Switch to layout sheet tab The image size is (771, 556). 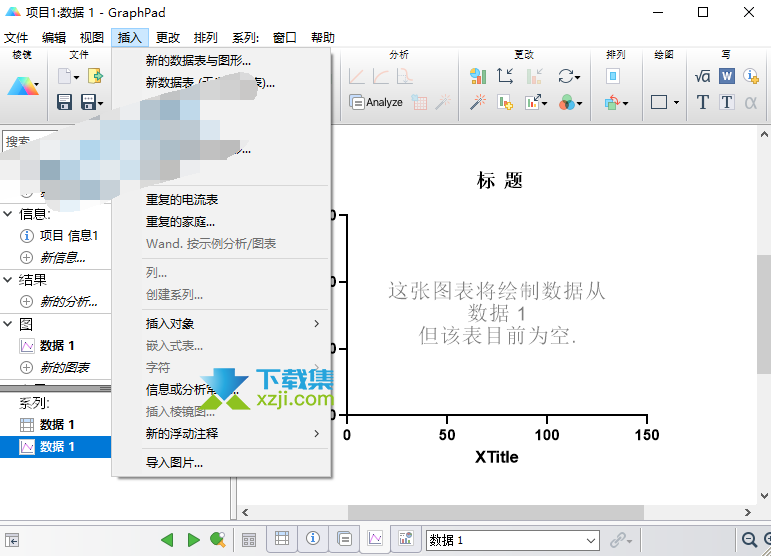pyautogui.click(x=406, y=539)
